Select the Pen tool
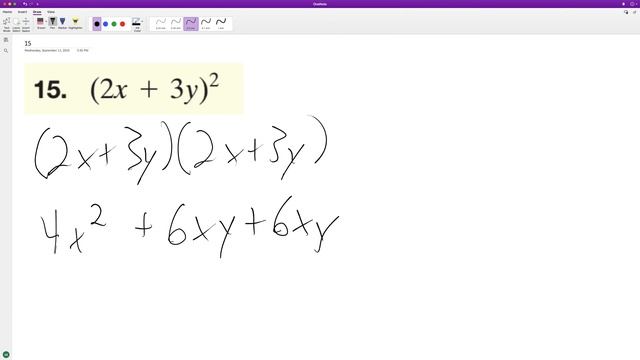This screenshot has height=360, width=640. (x=53, y=23)
